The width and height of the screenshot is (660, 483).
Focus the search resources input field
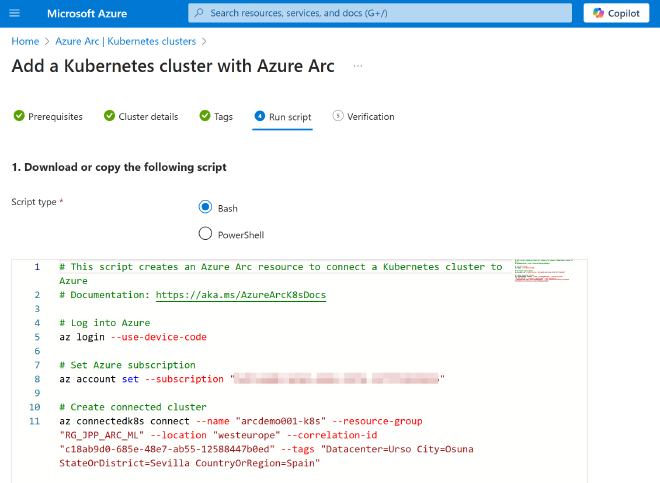coord(380,13)
